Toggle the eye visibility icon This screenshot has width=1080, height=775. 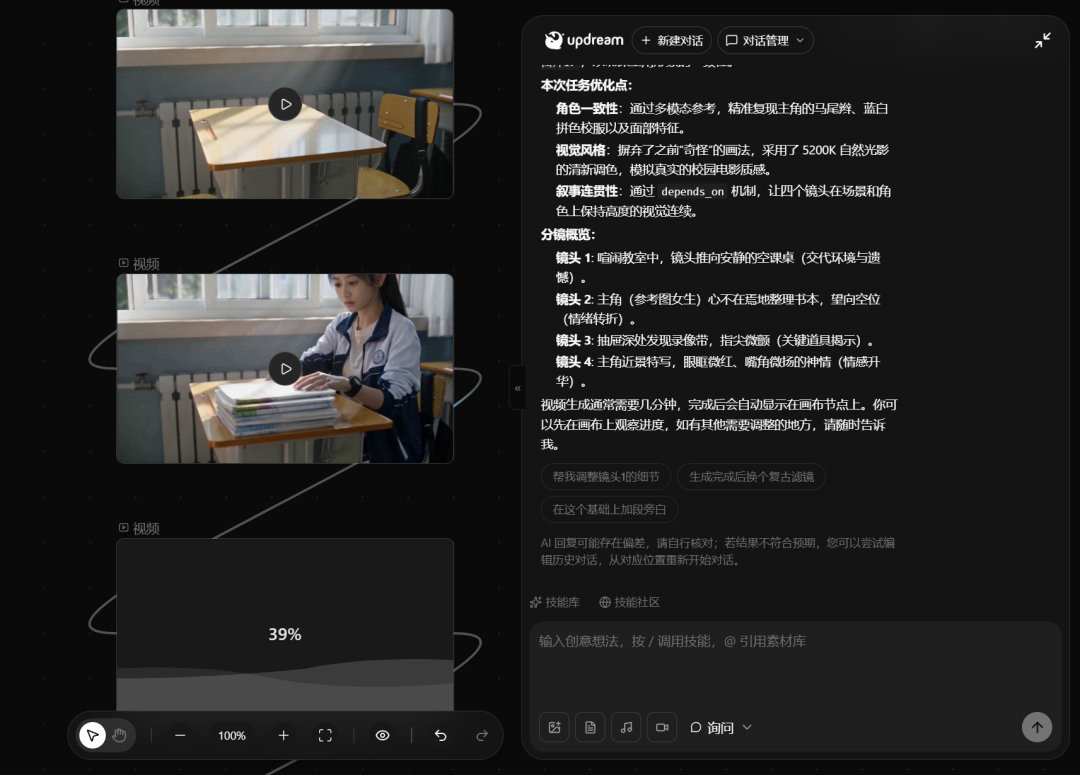pyautogui.click(x=382, y=736)
